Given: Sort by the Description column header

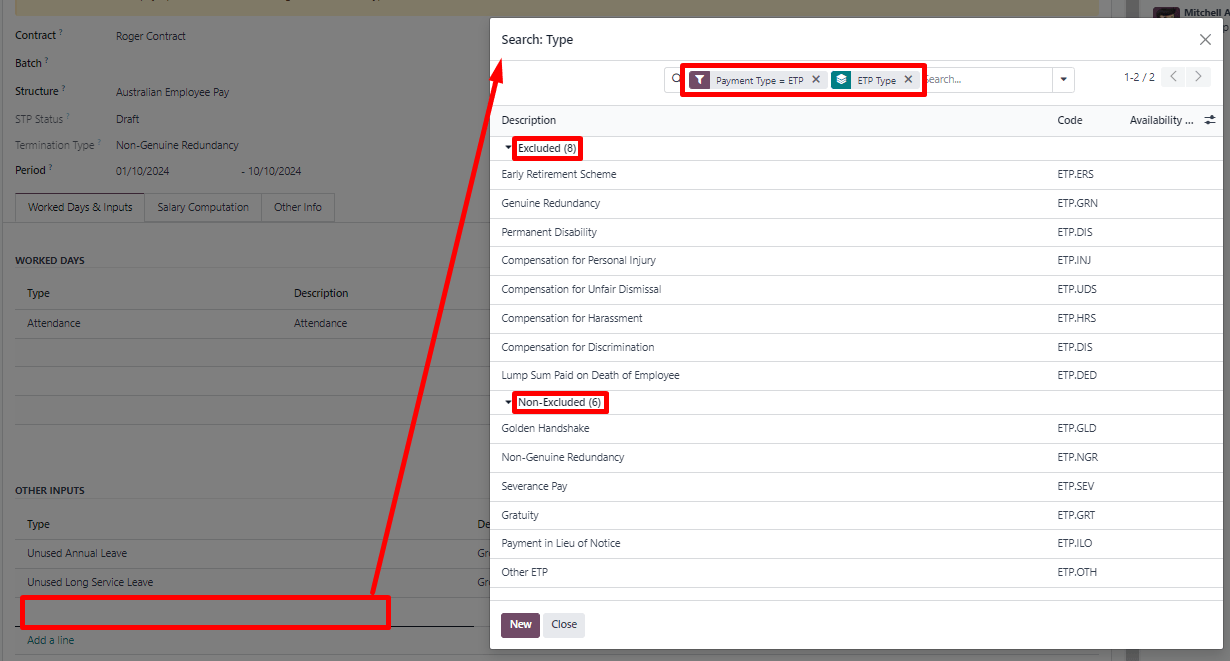Looking at the screenshot, I should 529,120.
